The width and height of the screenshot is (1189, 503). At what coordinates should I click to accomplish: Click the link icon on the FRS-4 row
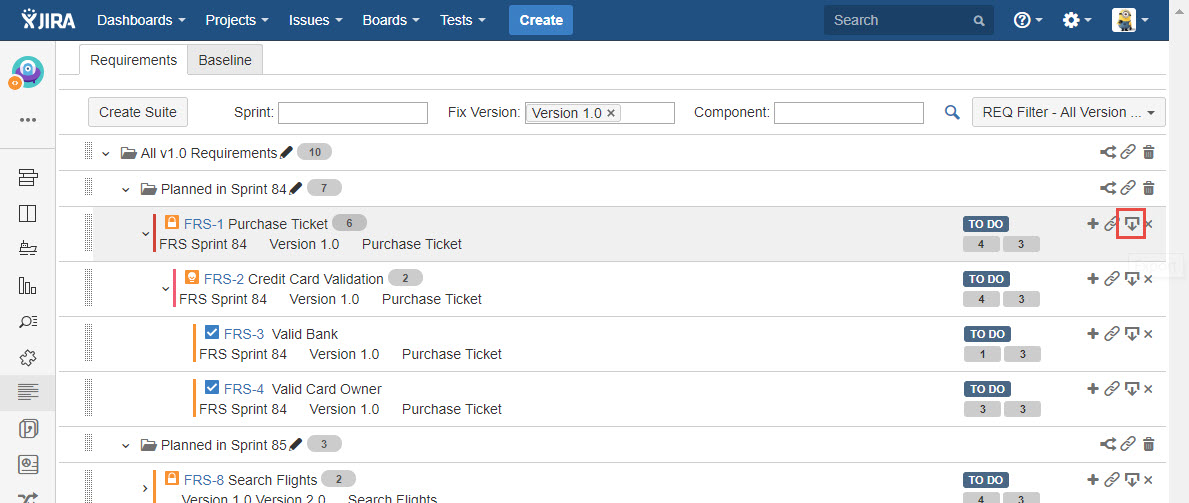[x=1112, y=389]
